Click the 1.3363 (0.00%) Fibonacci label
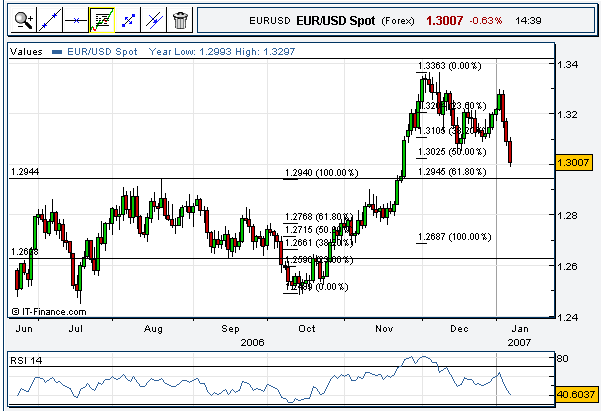 coord(449,65)
